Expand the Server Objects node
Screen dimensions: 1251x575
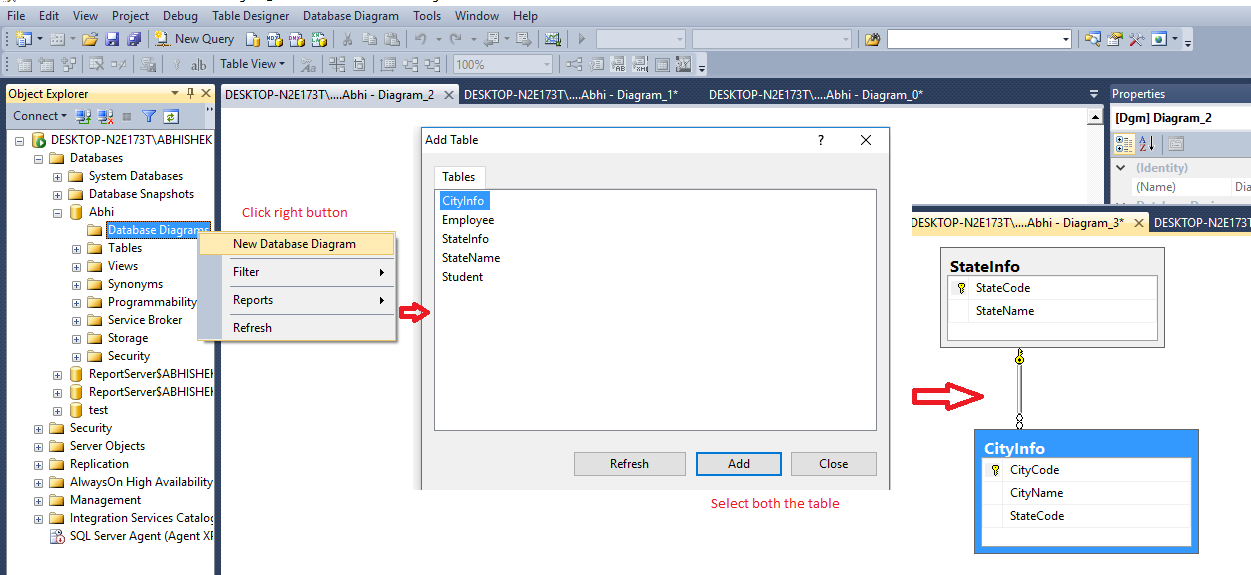[39, 446]
